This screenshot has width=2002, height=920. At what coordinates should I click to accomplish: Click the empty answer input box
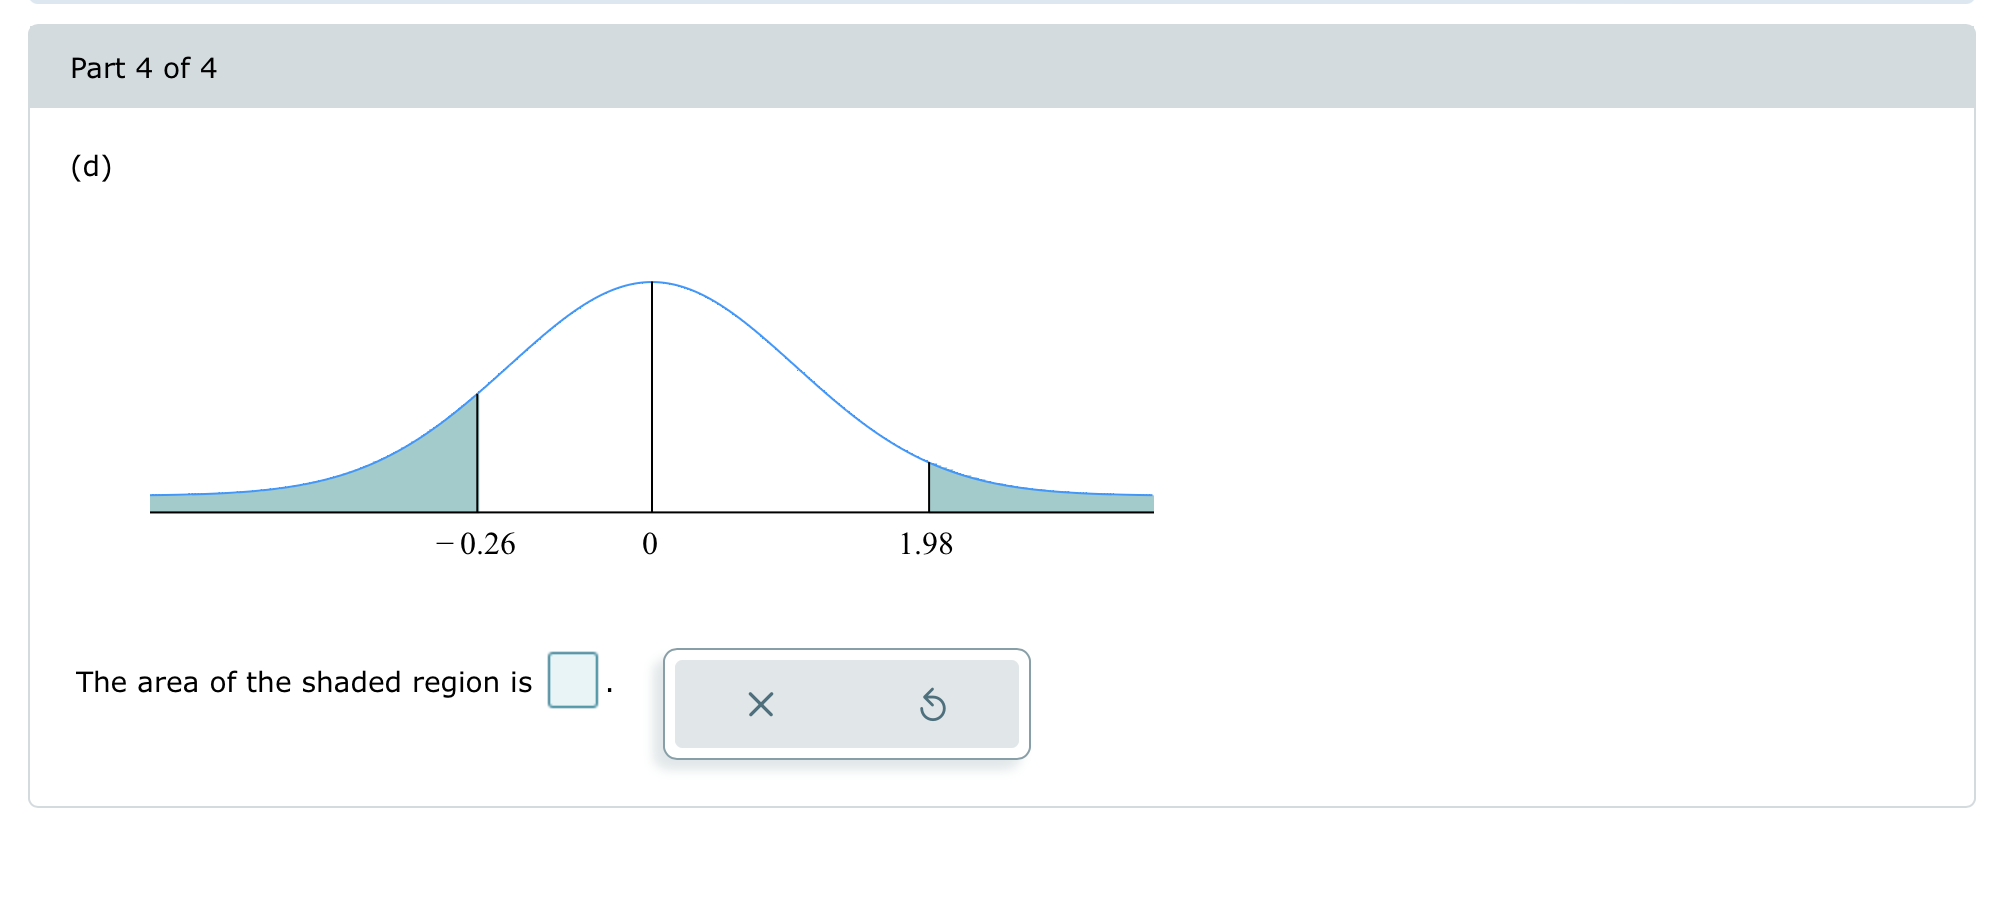[573, 680]
